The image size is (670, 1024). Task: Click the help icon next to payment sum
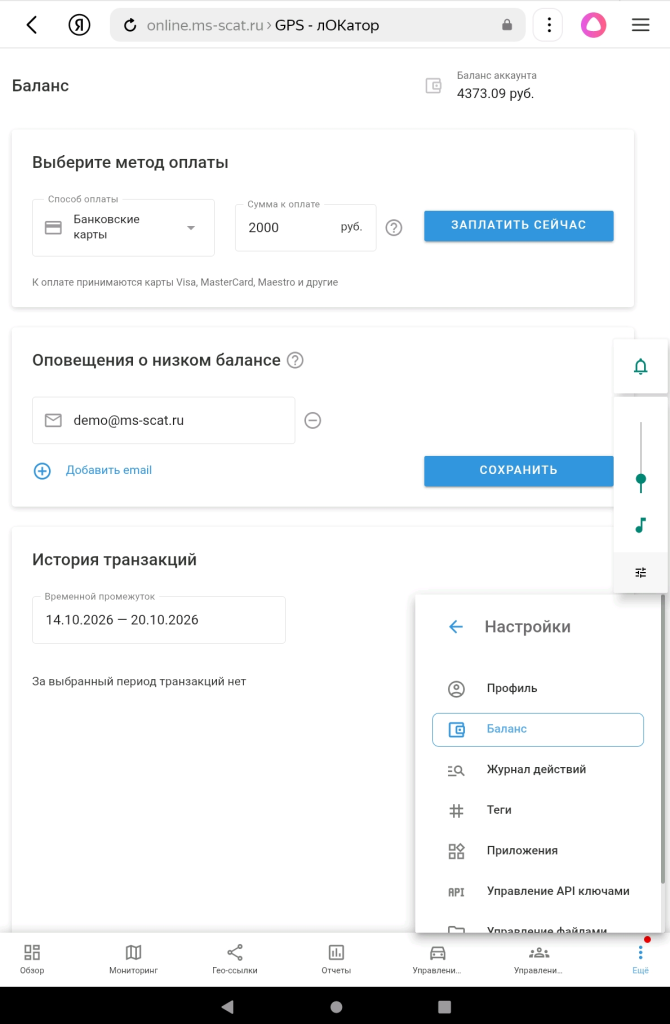click(394, 227)
